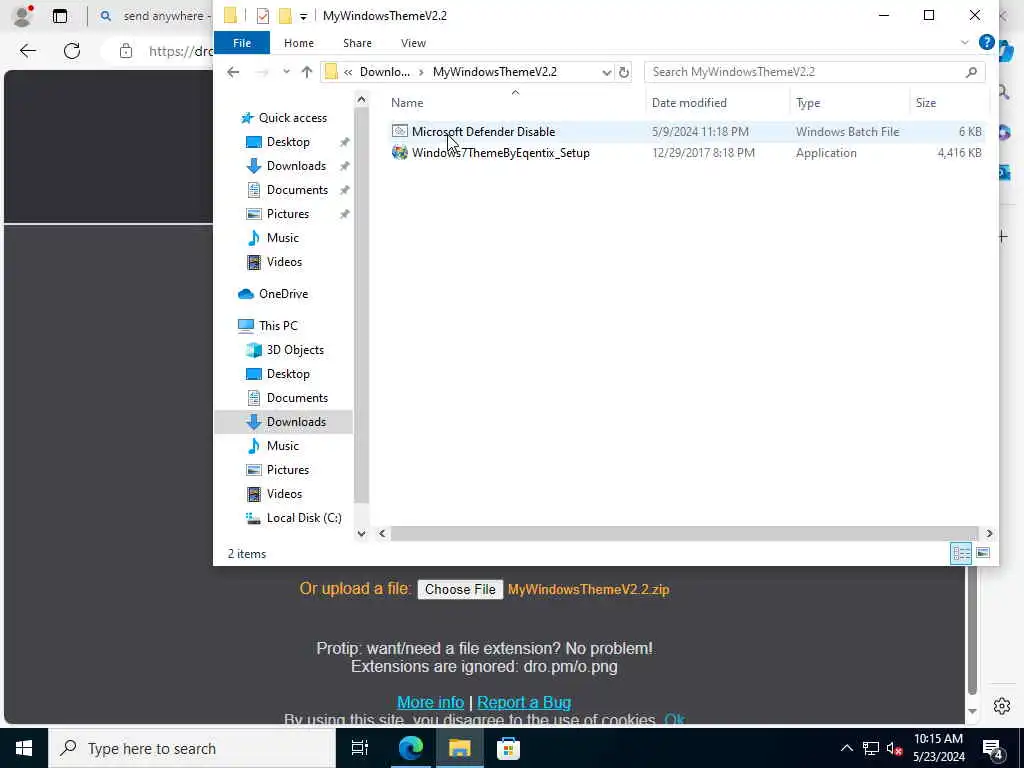Click the Microsoft Defender Disable file icon
Image resolution: width=1024 pixels, height=768 pixels.
pyautogui.click(x=400, y=131)
